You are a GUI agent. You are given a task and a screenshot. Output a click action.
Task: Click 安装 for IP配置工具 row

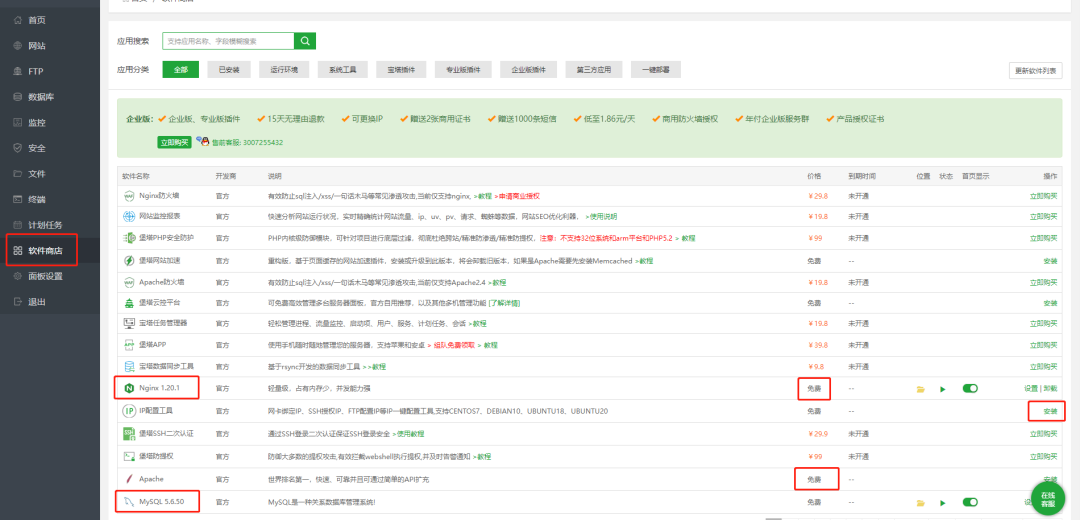[x=1050, y=411]
